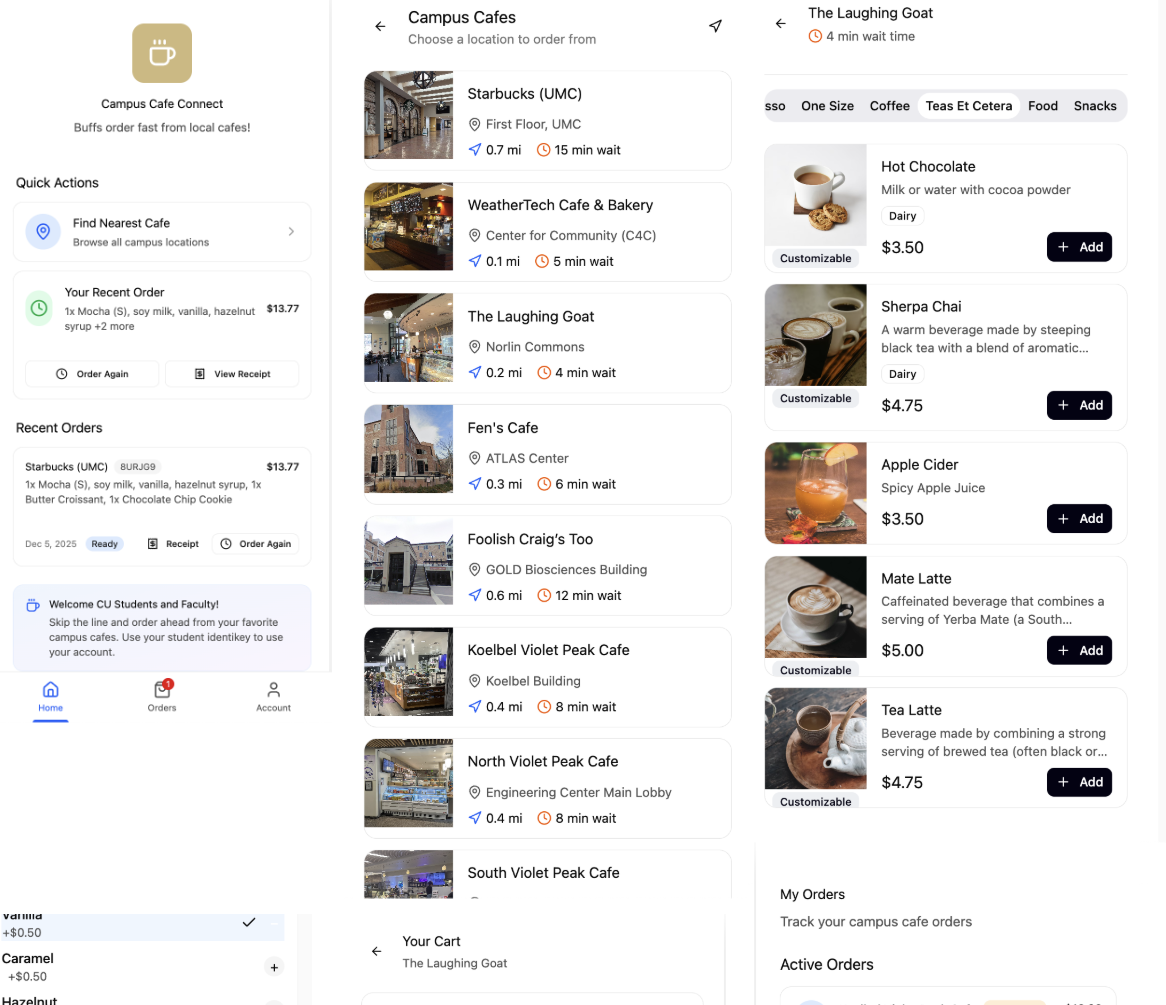1166x1005 pixels.
Task: Add Caramel syrup with the plus toggle
Action: 274,967
